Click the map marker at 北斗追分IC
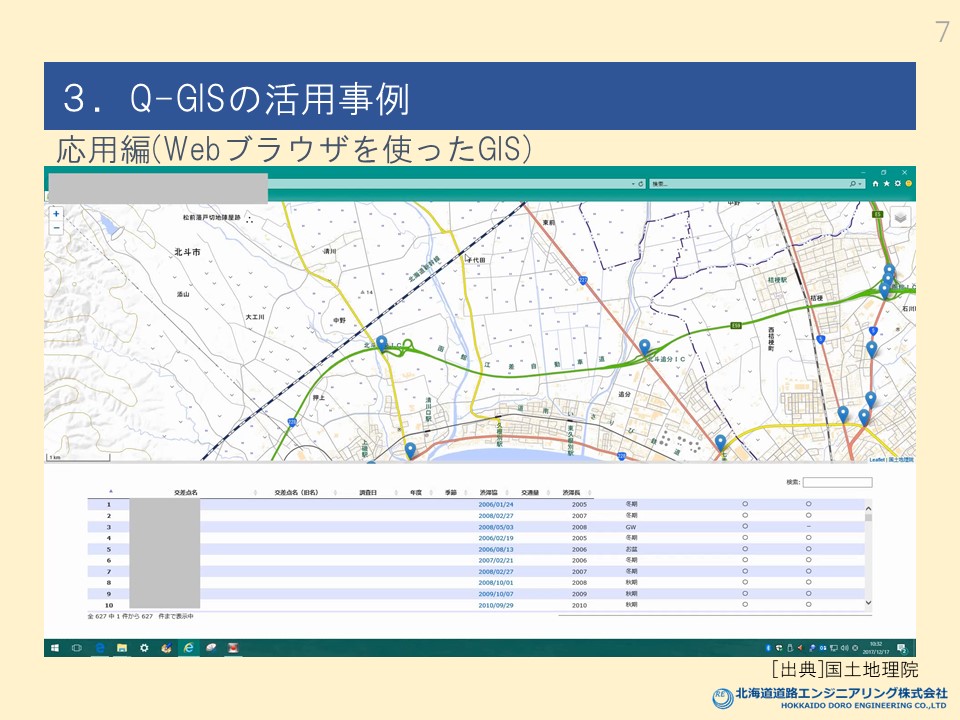 [x=645, y=347]
